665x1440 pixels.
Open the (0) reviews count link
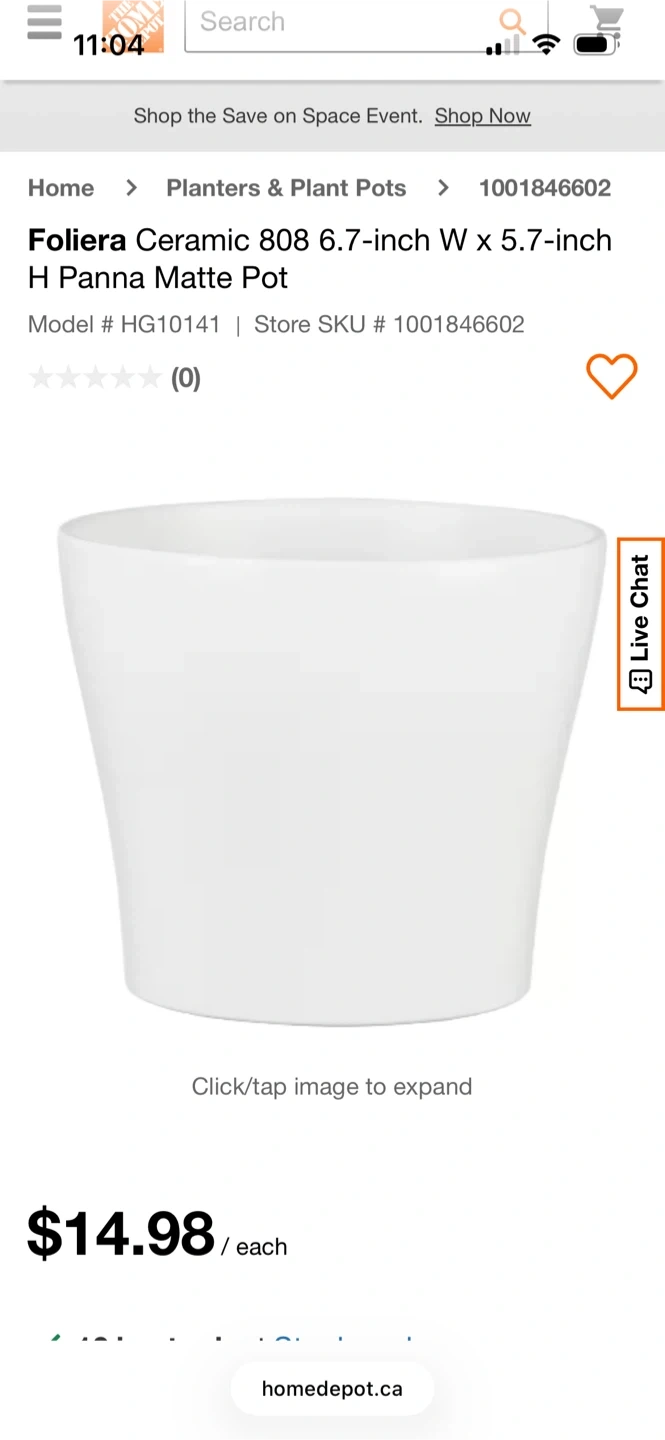tap(186, 378)
